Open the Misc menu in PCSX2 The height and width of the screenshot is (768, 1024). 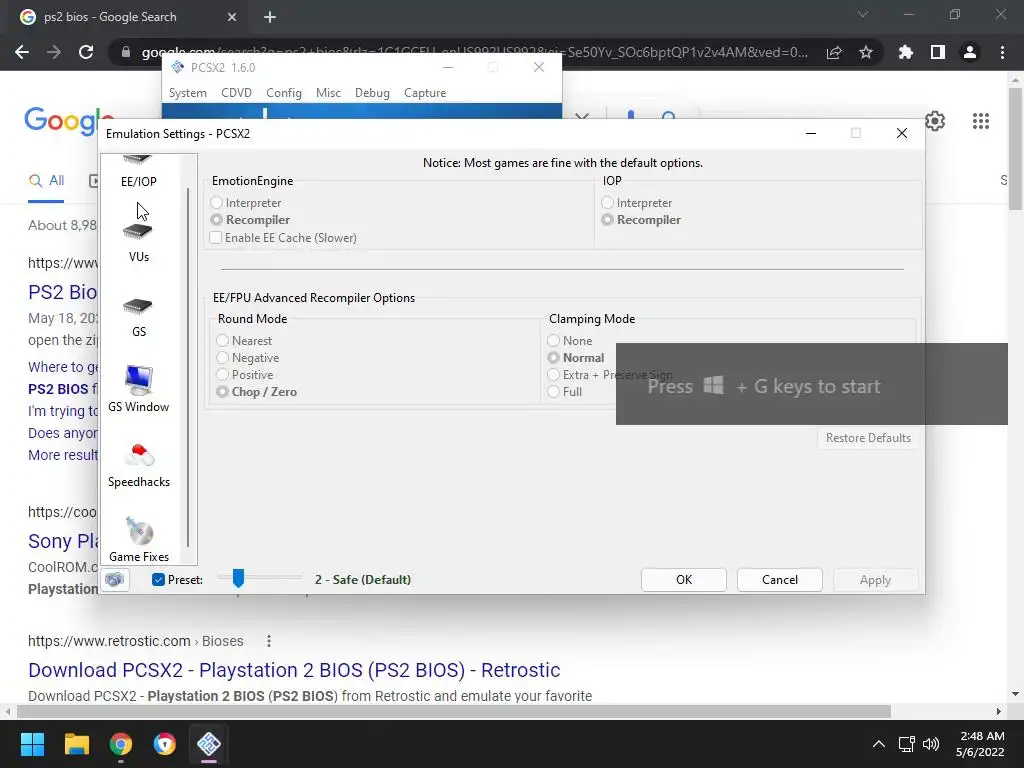[328, 93]
